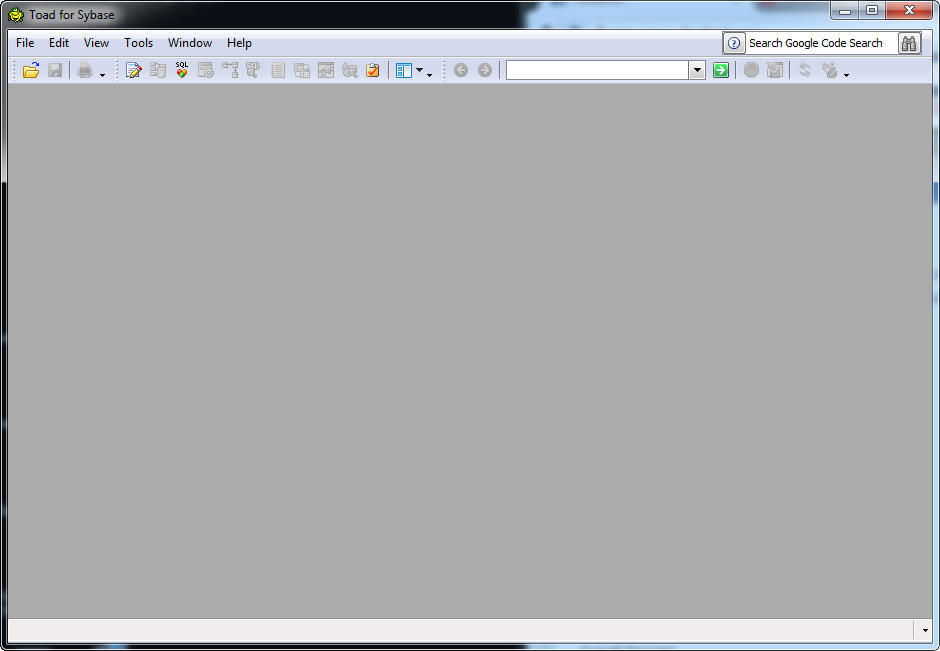Select the File menu
Screen dimensions: 940x651
24,43
